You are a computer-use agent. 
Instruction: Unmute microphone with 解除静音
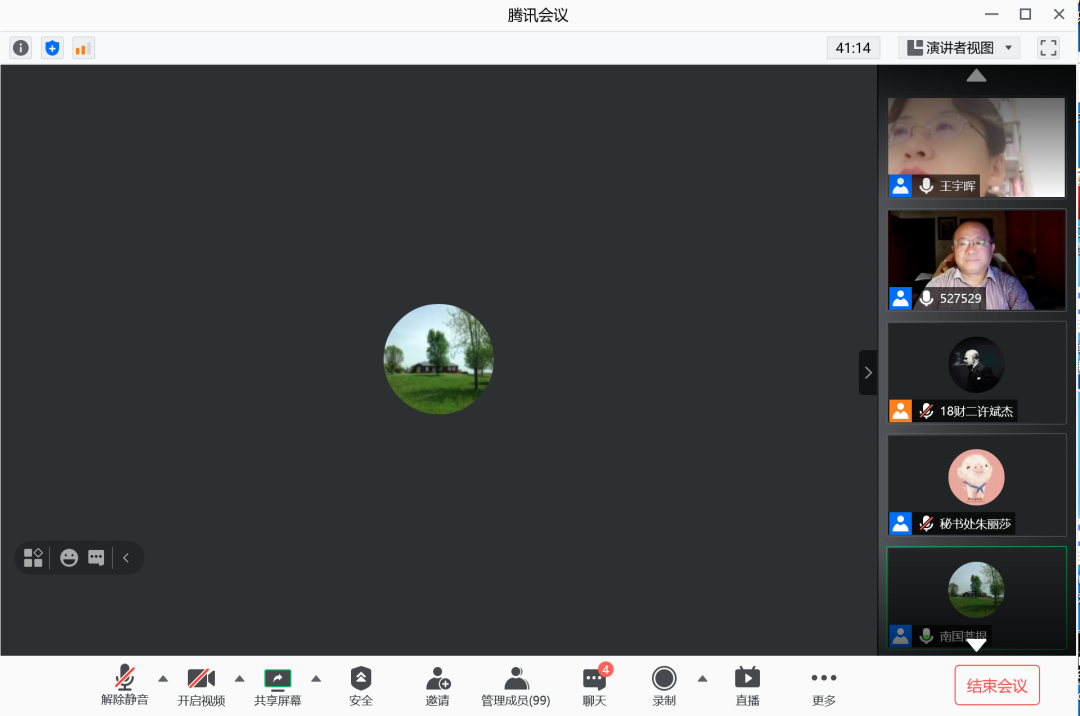125,686
